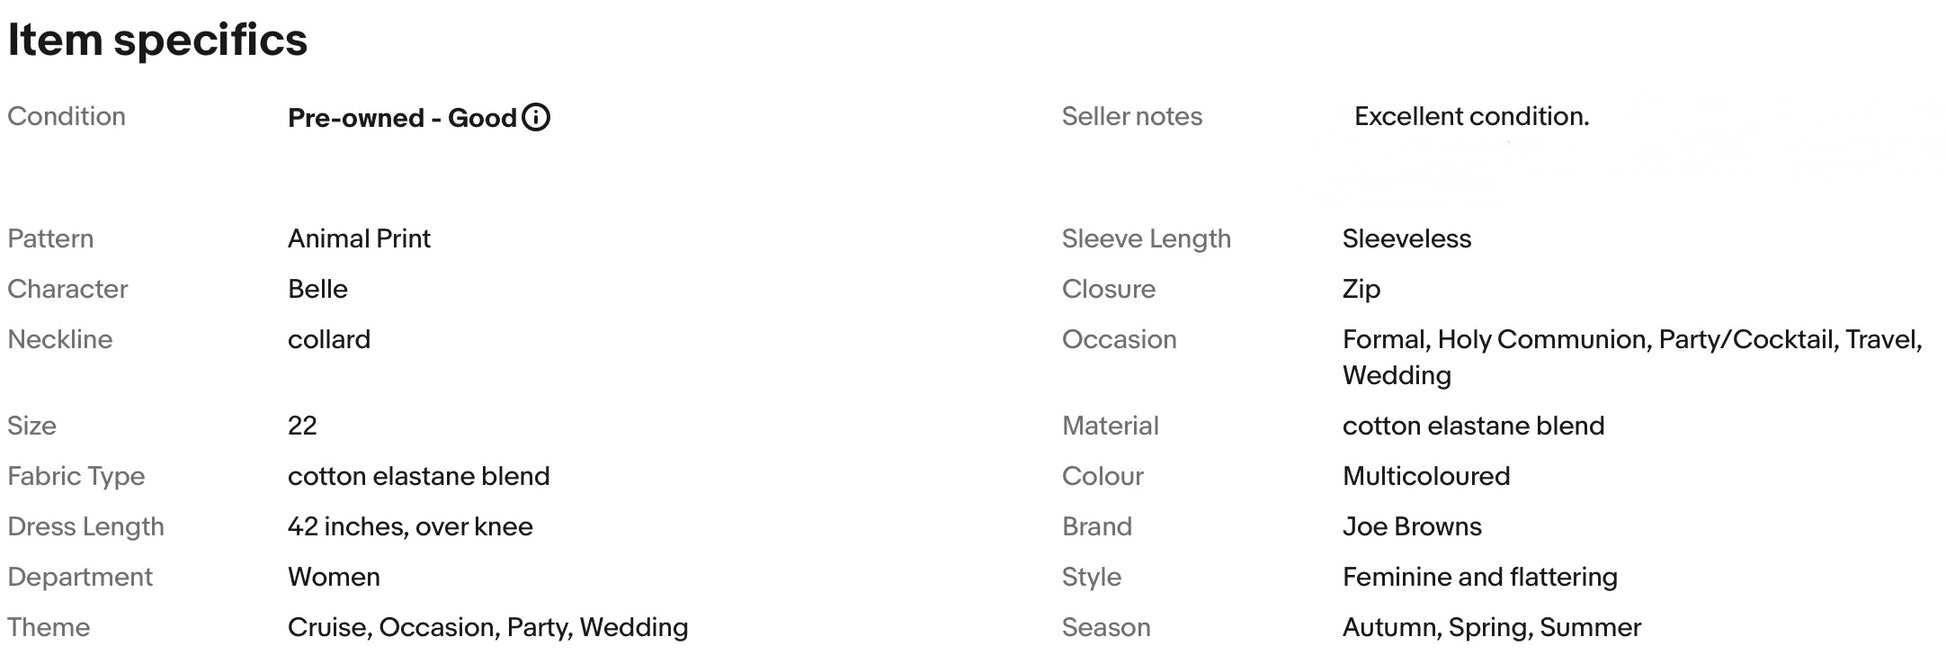Click the Pre-owned - Good condition text
This screenshot has width=1946, height=664.
[401, 118]
